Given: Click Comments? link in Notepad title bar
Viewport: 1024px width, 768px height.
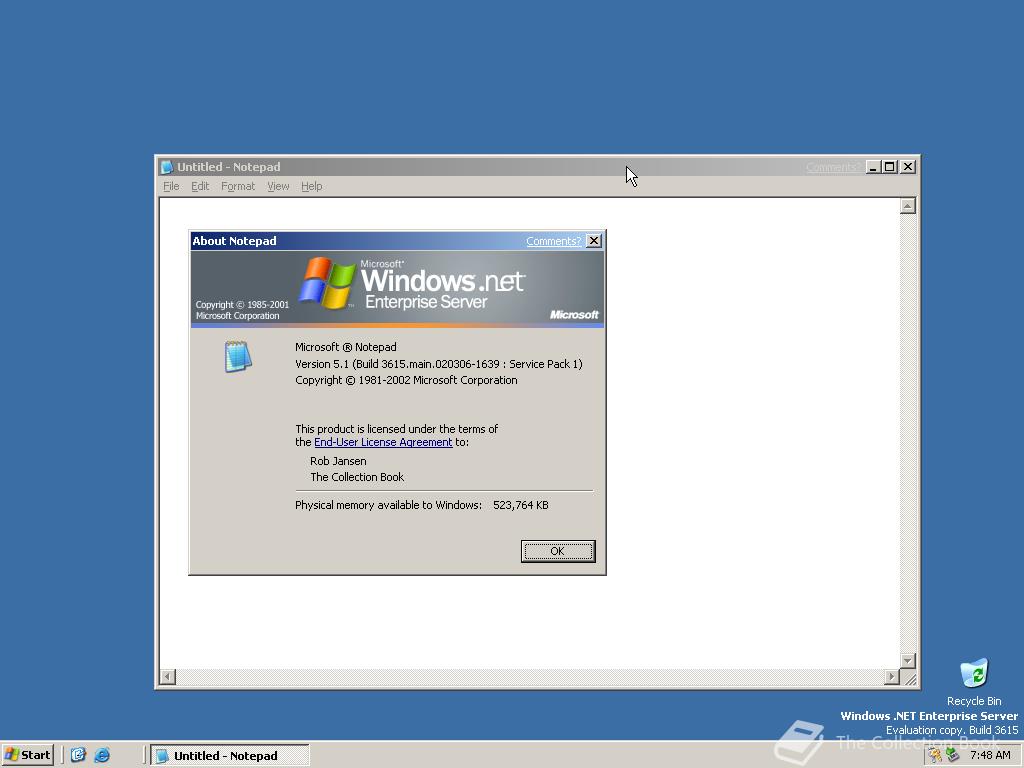Looking at the screenshot, I should pos(833,167).
